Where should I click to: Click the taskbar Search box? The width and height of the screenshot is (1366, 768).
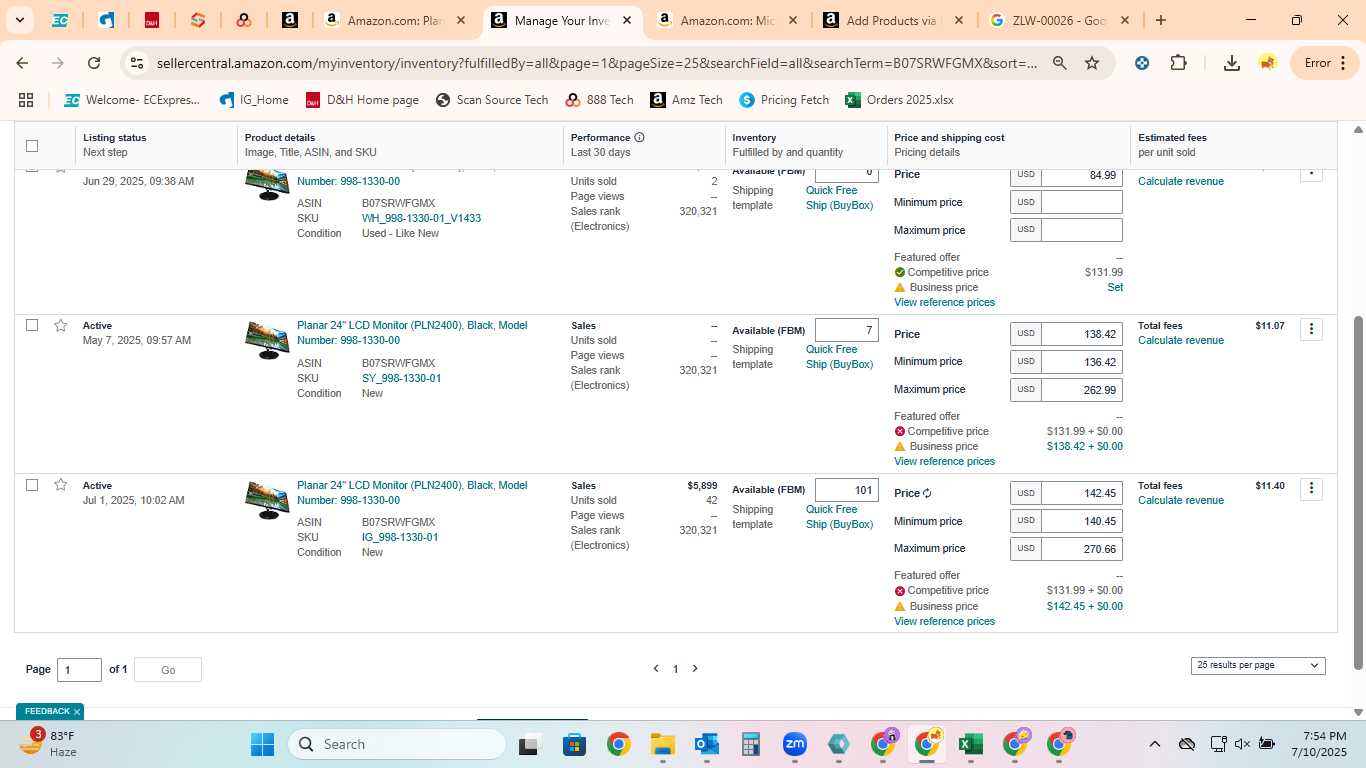click(397, 744)
